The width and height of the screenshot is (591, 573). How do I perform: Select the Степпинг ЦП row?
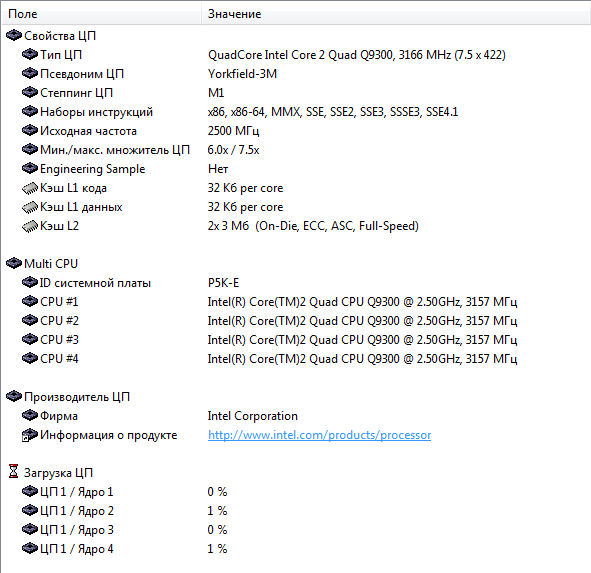coord(296,93)
